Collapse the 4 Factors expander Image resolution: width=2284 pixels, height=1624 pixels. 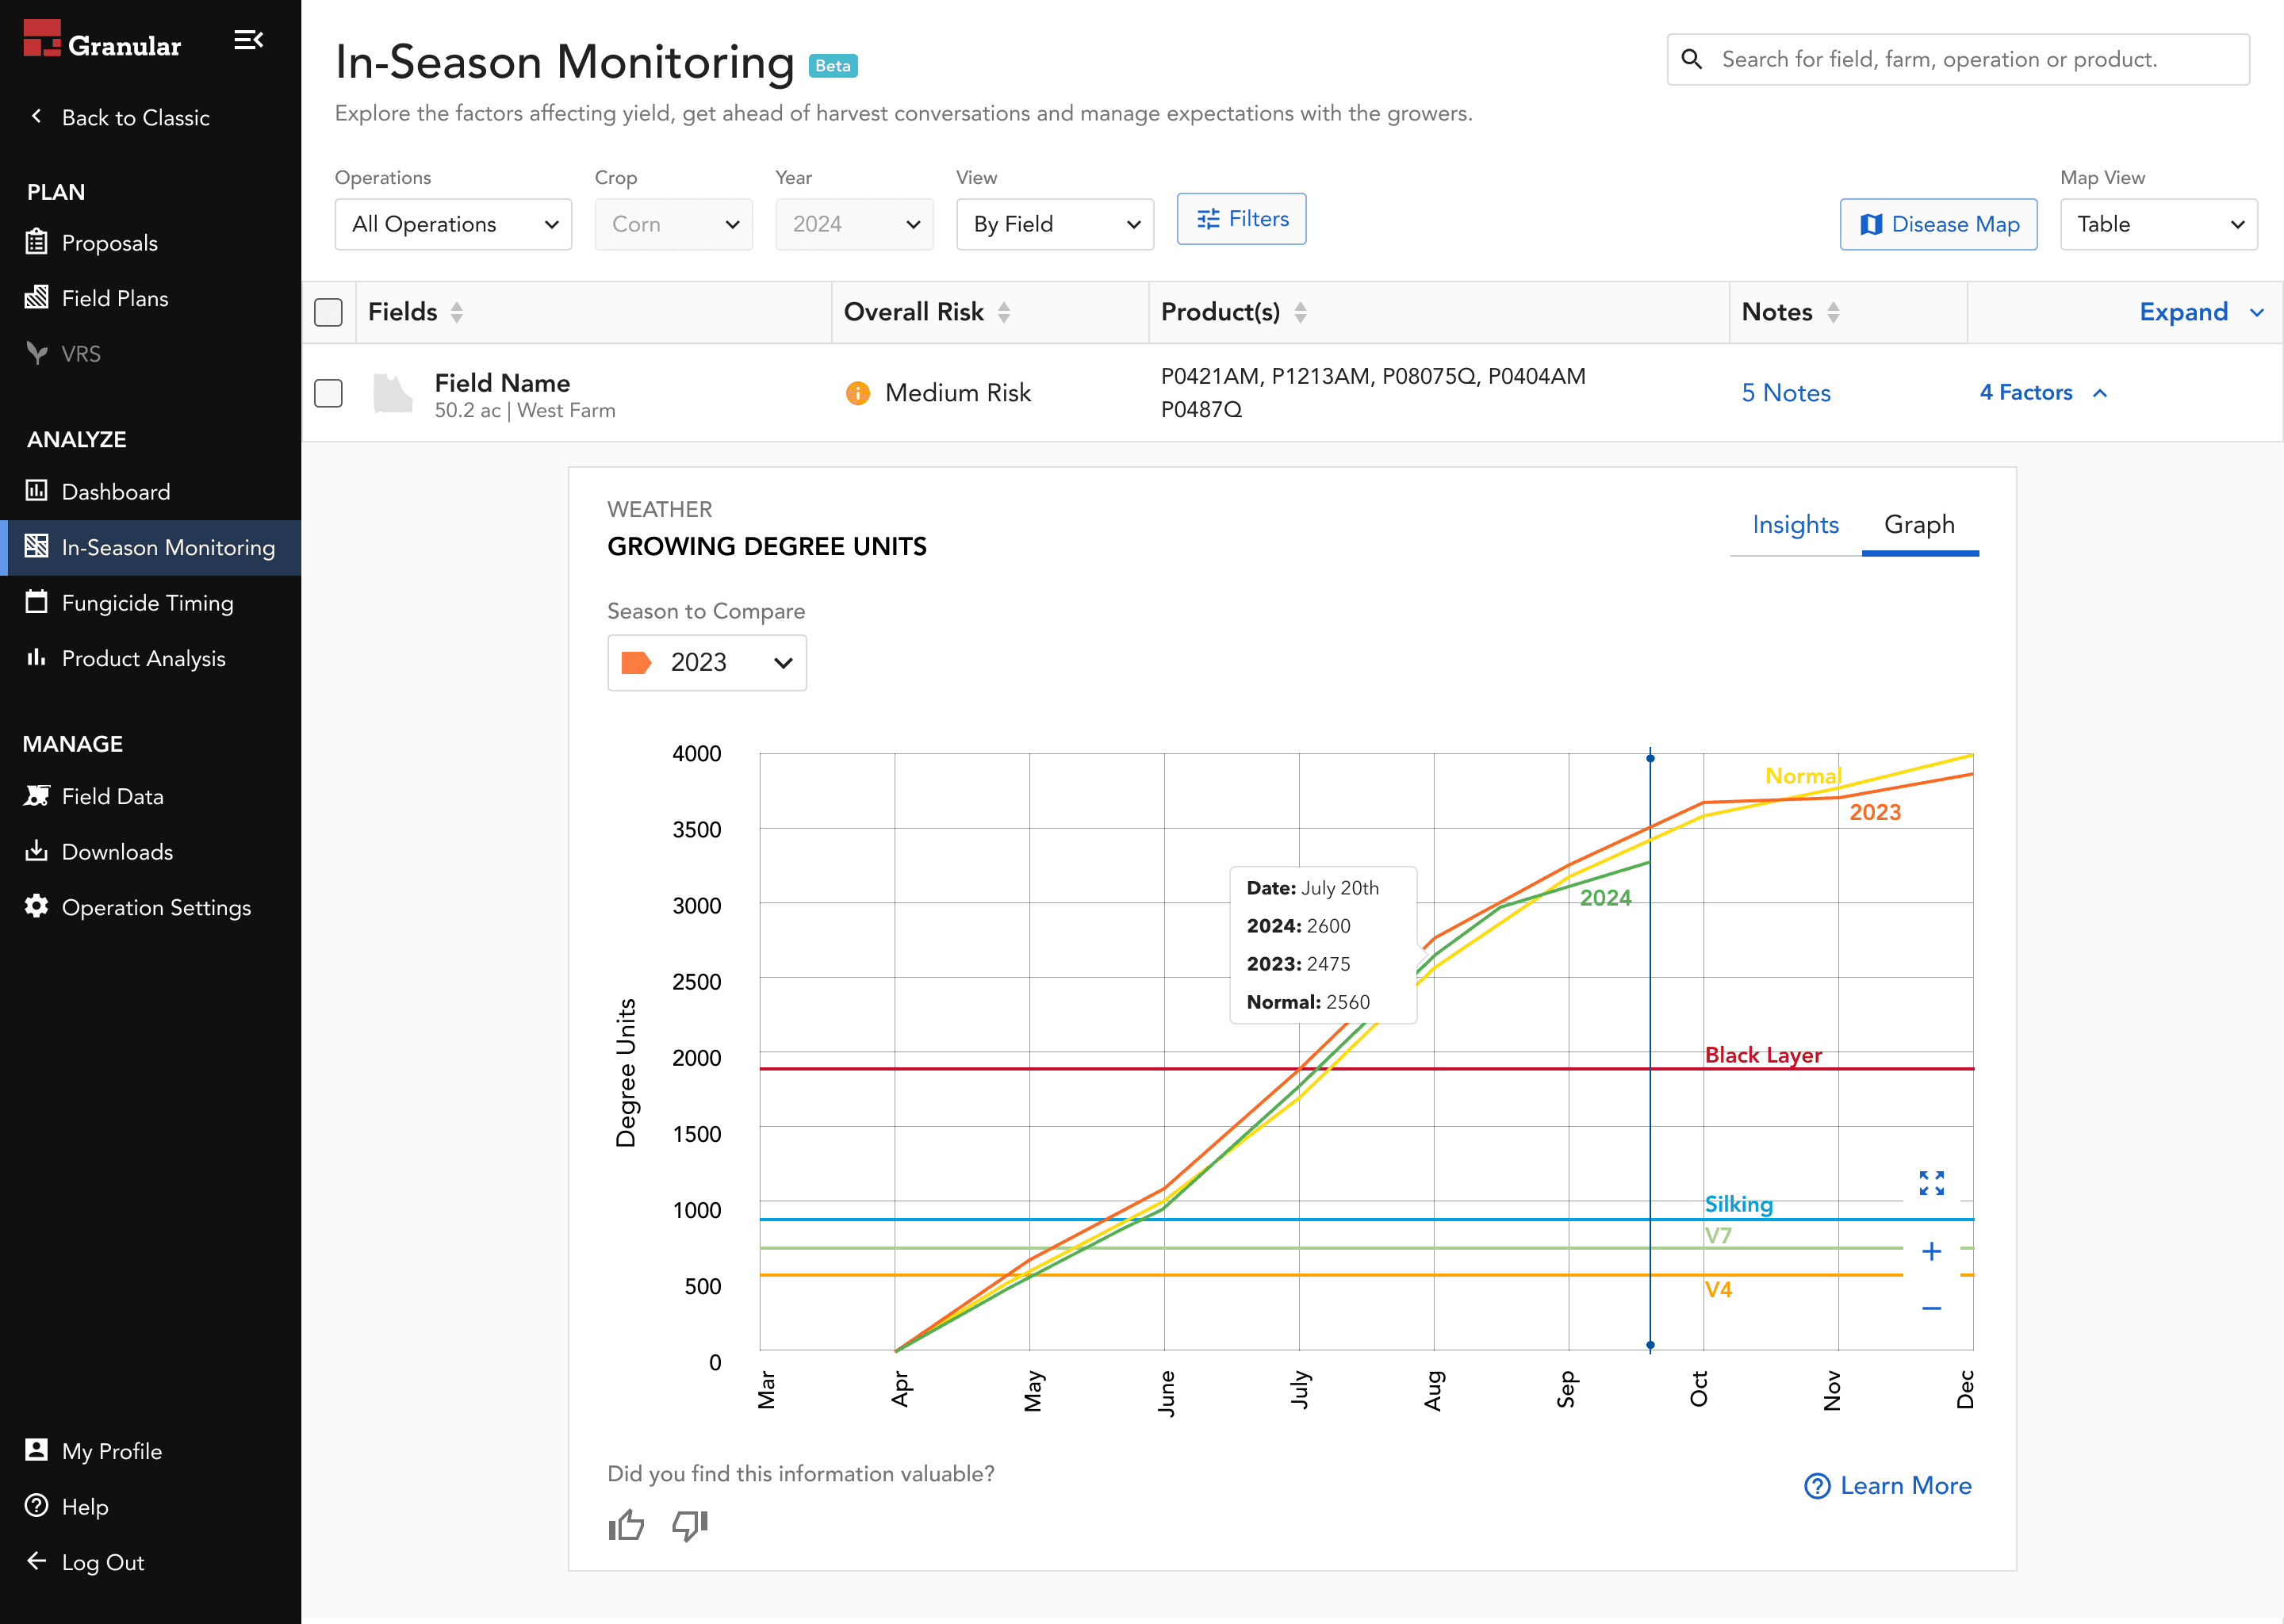click(2043, 393)
